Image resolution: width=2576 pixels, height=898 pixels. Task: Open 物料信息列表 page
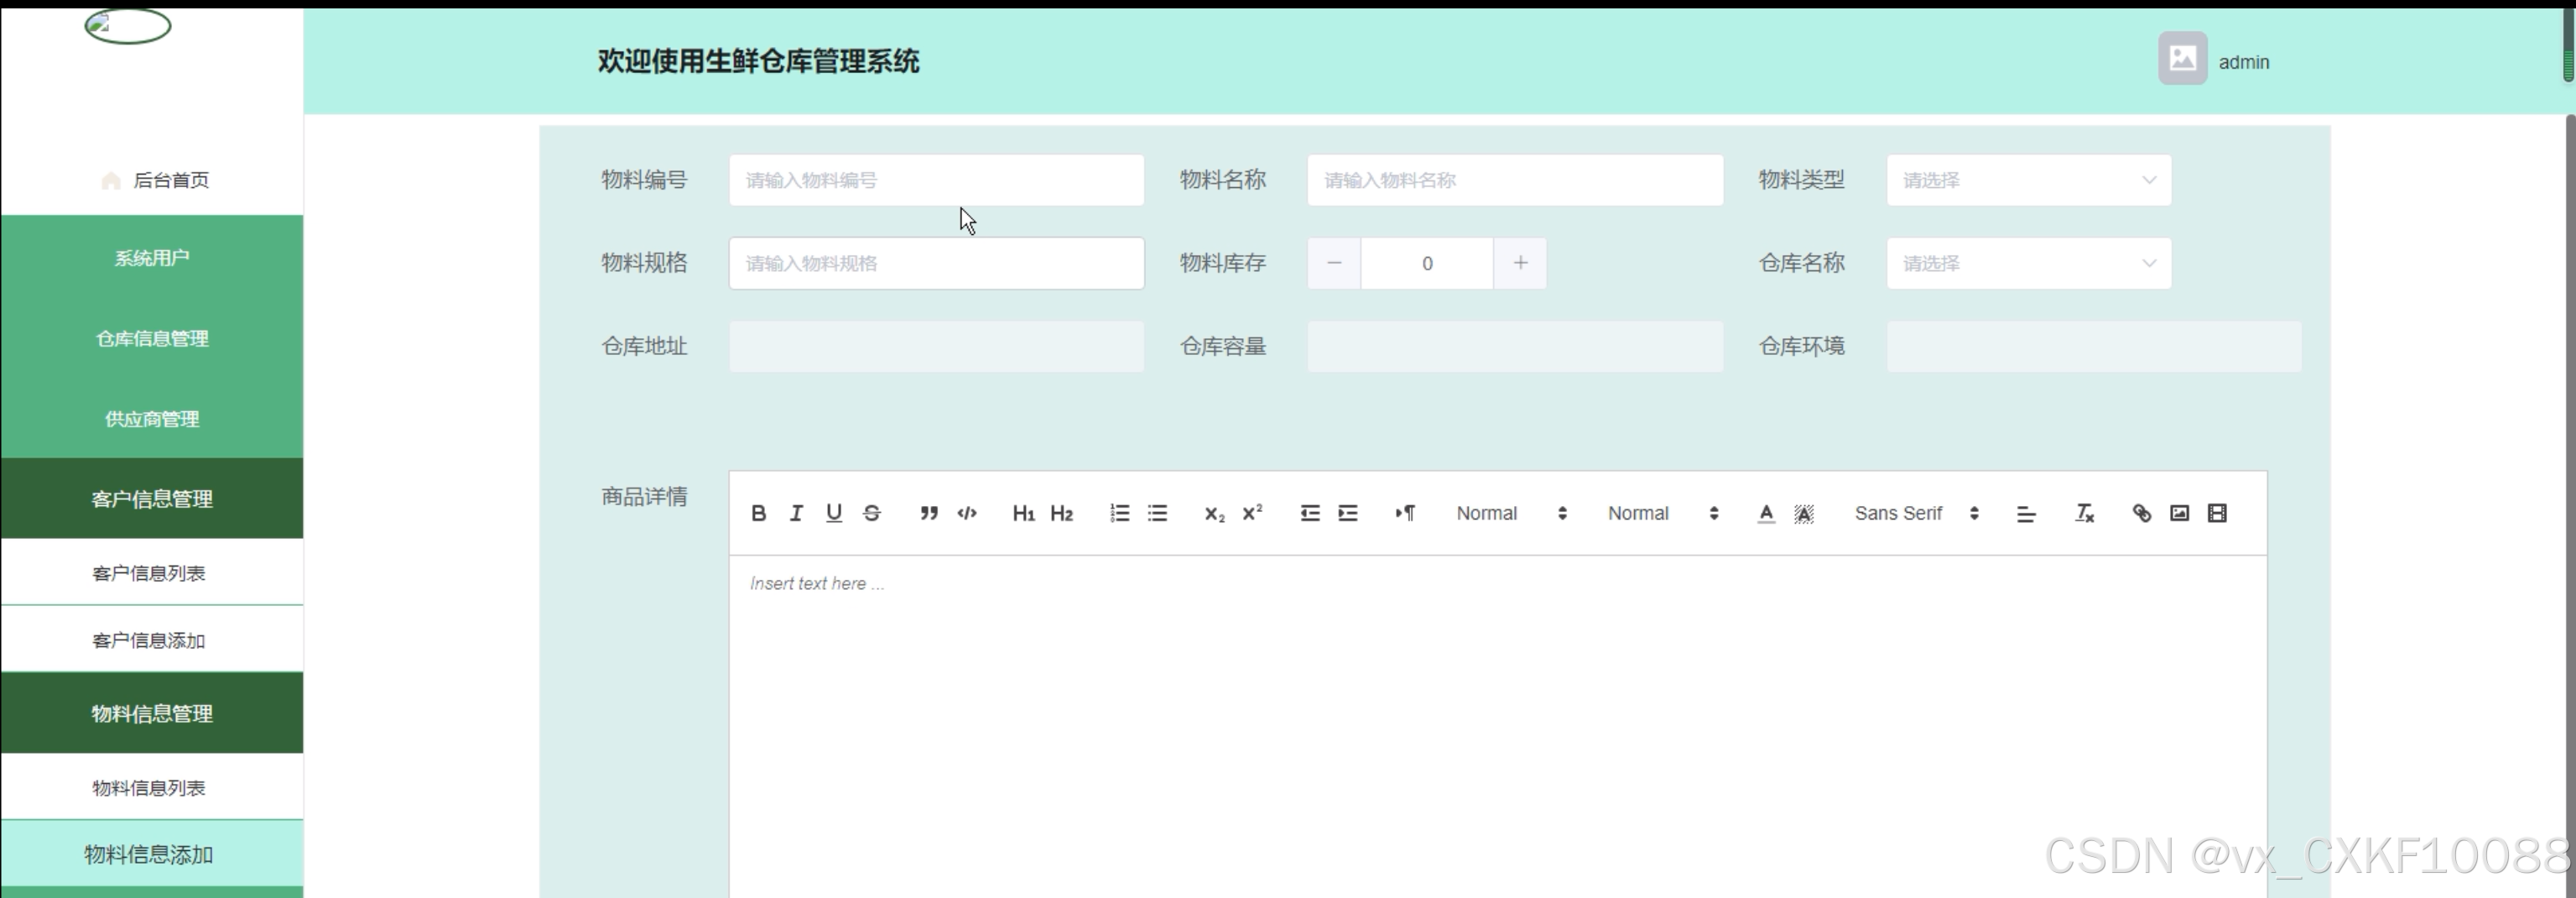coord(152,787)
